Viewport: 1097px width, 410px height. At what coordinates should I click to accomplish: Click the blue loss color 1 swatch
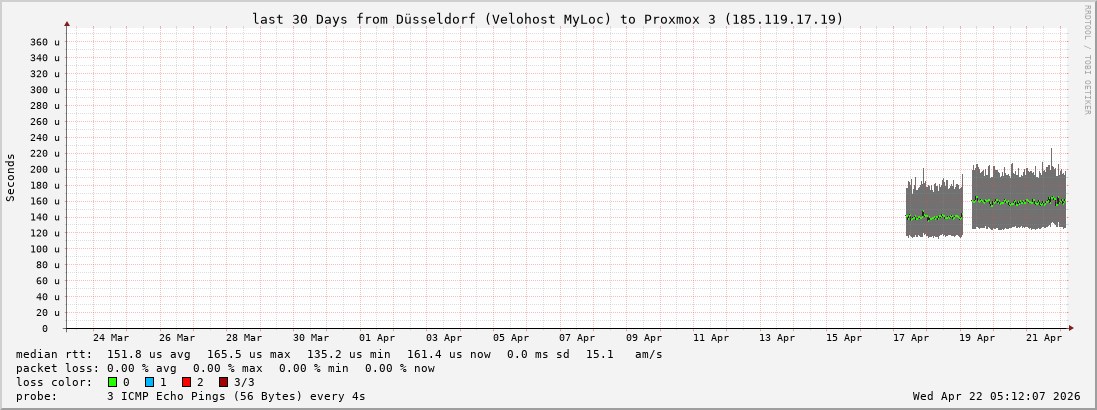click(149, 382)
